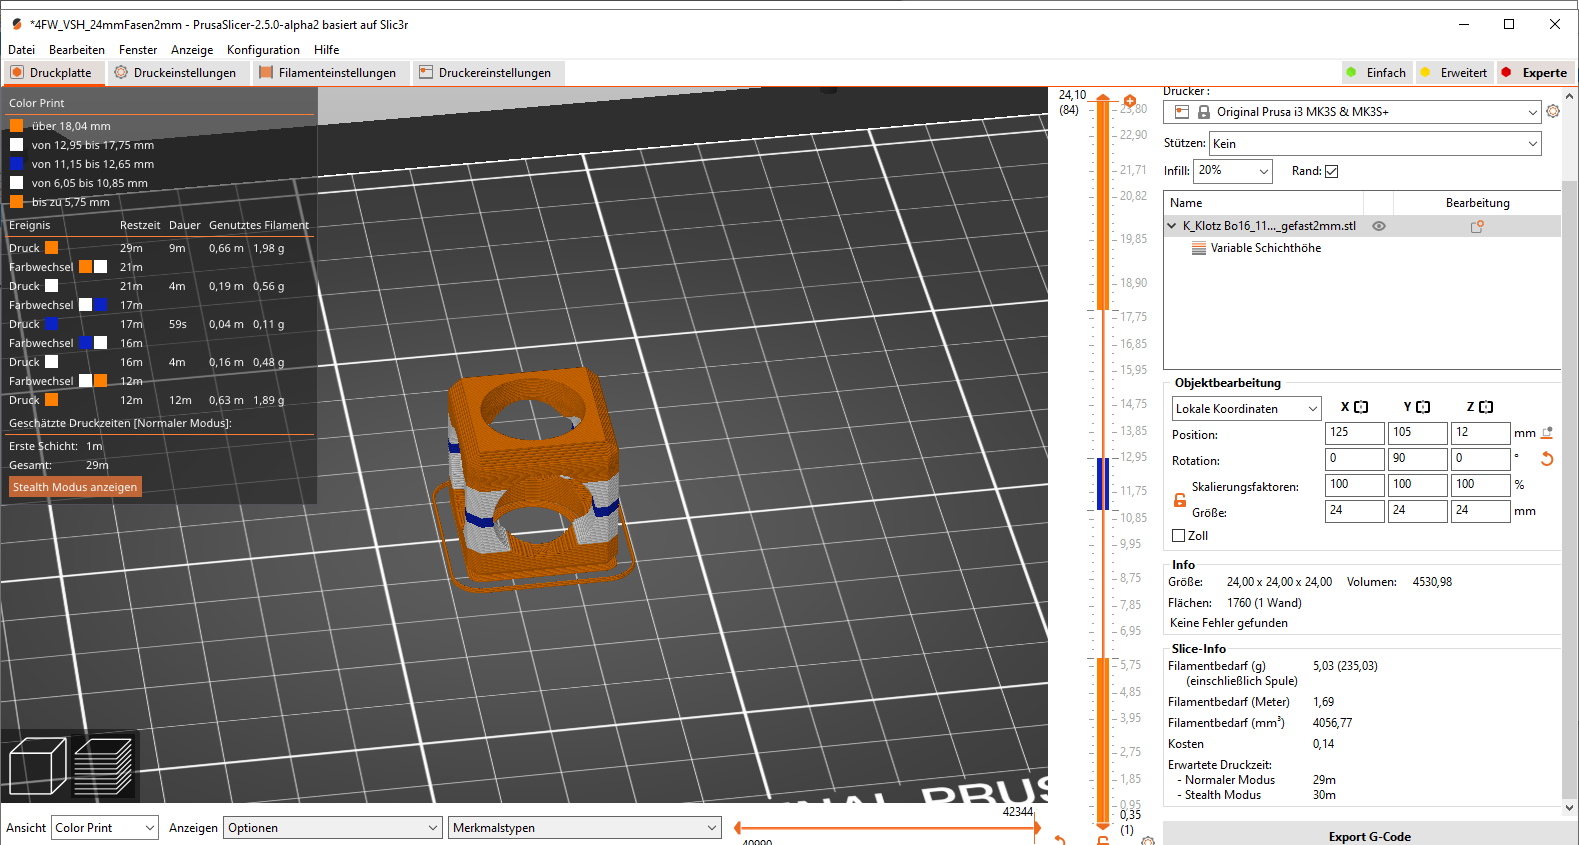Screen dimensions: 1579x845
Task: Click blue swatch in the 59s Druck row
Action: [x=51, y=324]
